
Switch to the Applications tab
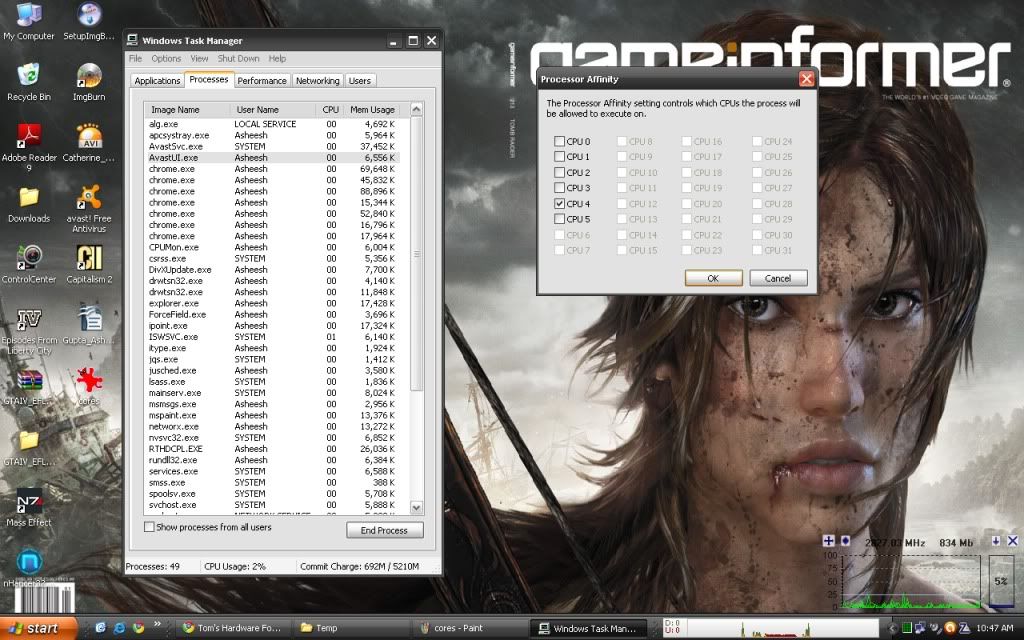coord(157,81)
